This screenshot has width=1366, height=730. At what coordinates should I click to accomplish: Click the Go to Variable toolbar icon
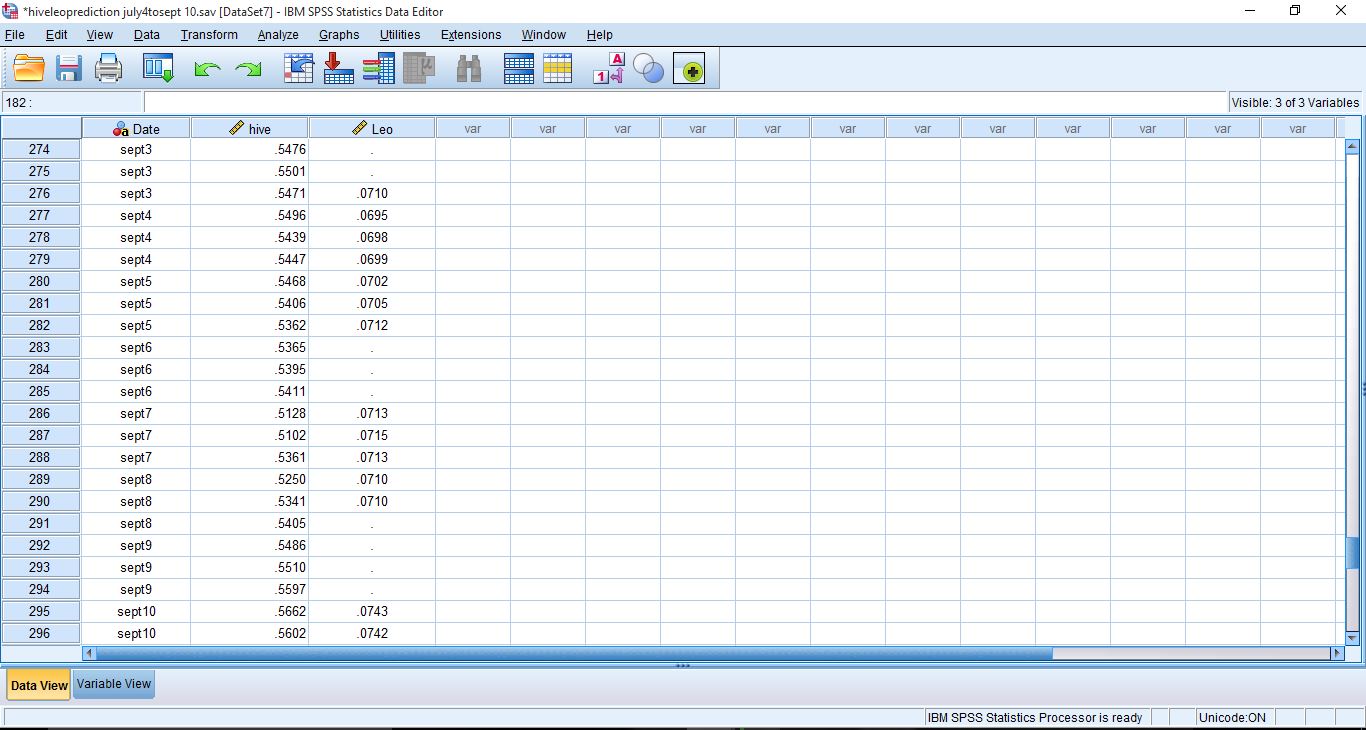339,68
